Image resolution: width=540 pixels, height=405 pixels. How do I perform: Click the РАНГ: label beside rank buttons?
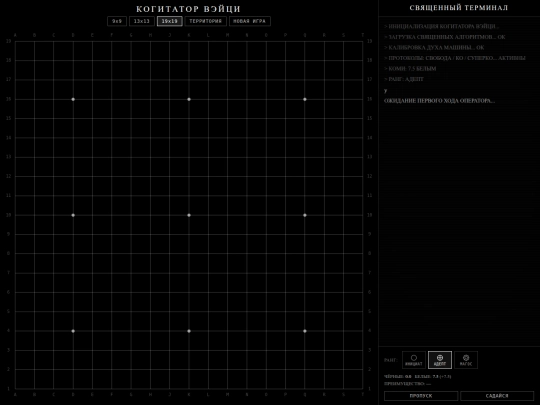(x=391, y=360)
